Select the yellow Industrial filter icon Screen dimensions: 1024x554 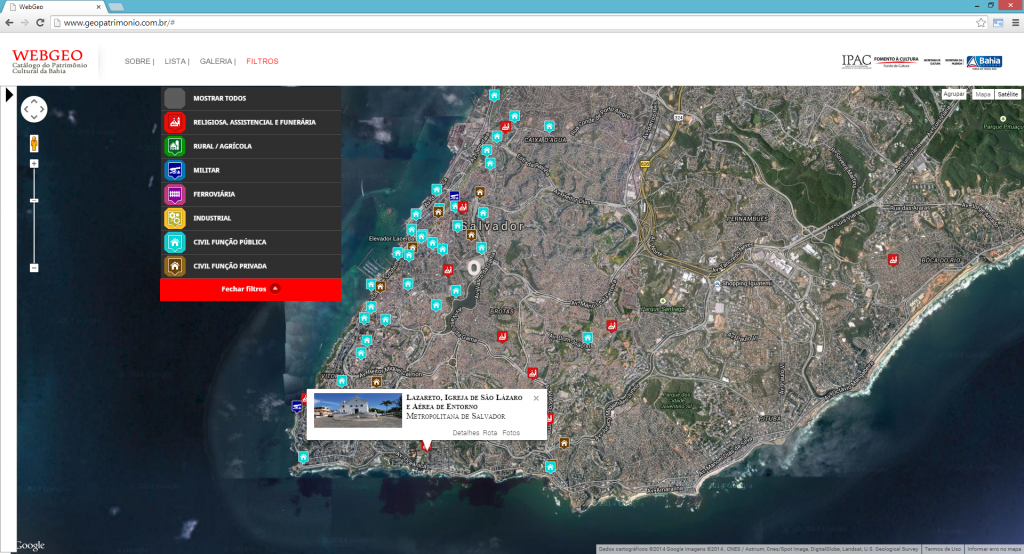175,218
